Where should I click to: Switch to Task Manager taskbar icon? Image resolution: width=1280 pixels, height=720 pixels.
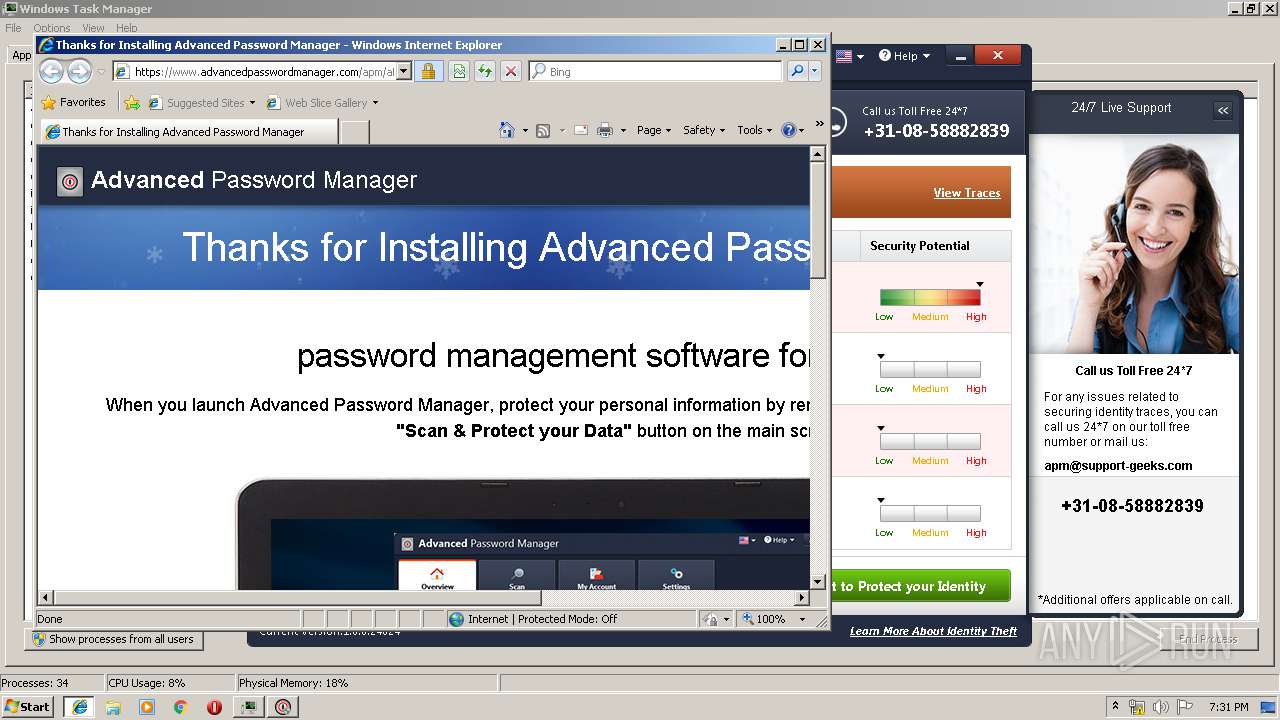(x=248, y=707)
